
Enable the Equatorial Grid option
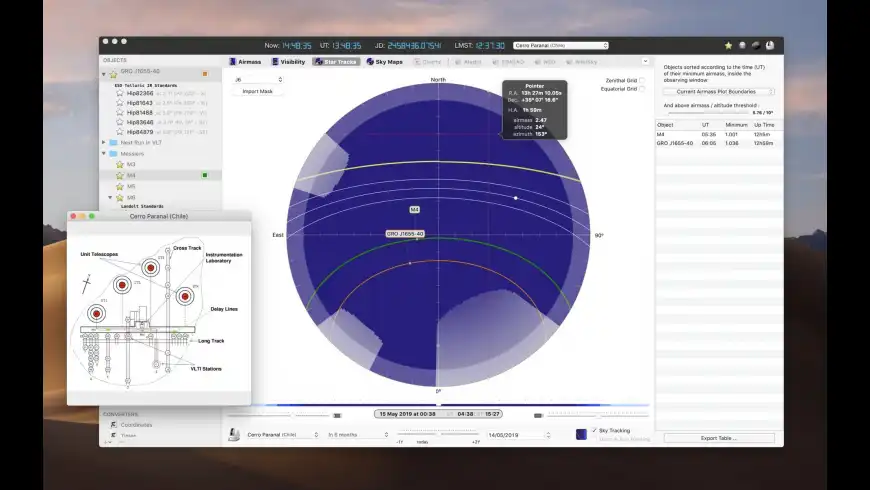[x=642, y=88]
